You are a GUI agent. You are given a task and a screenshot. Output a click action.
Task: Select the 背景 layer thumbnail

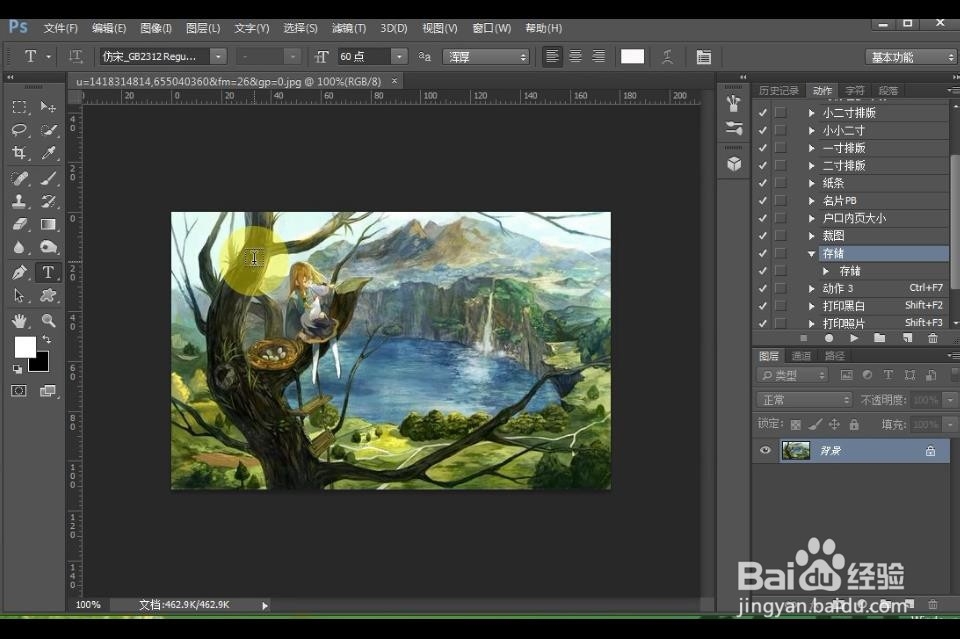pyautogui.click(x=796, y=450)
